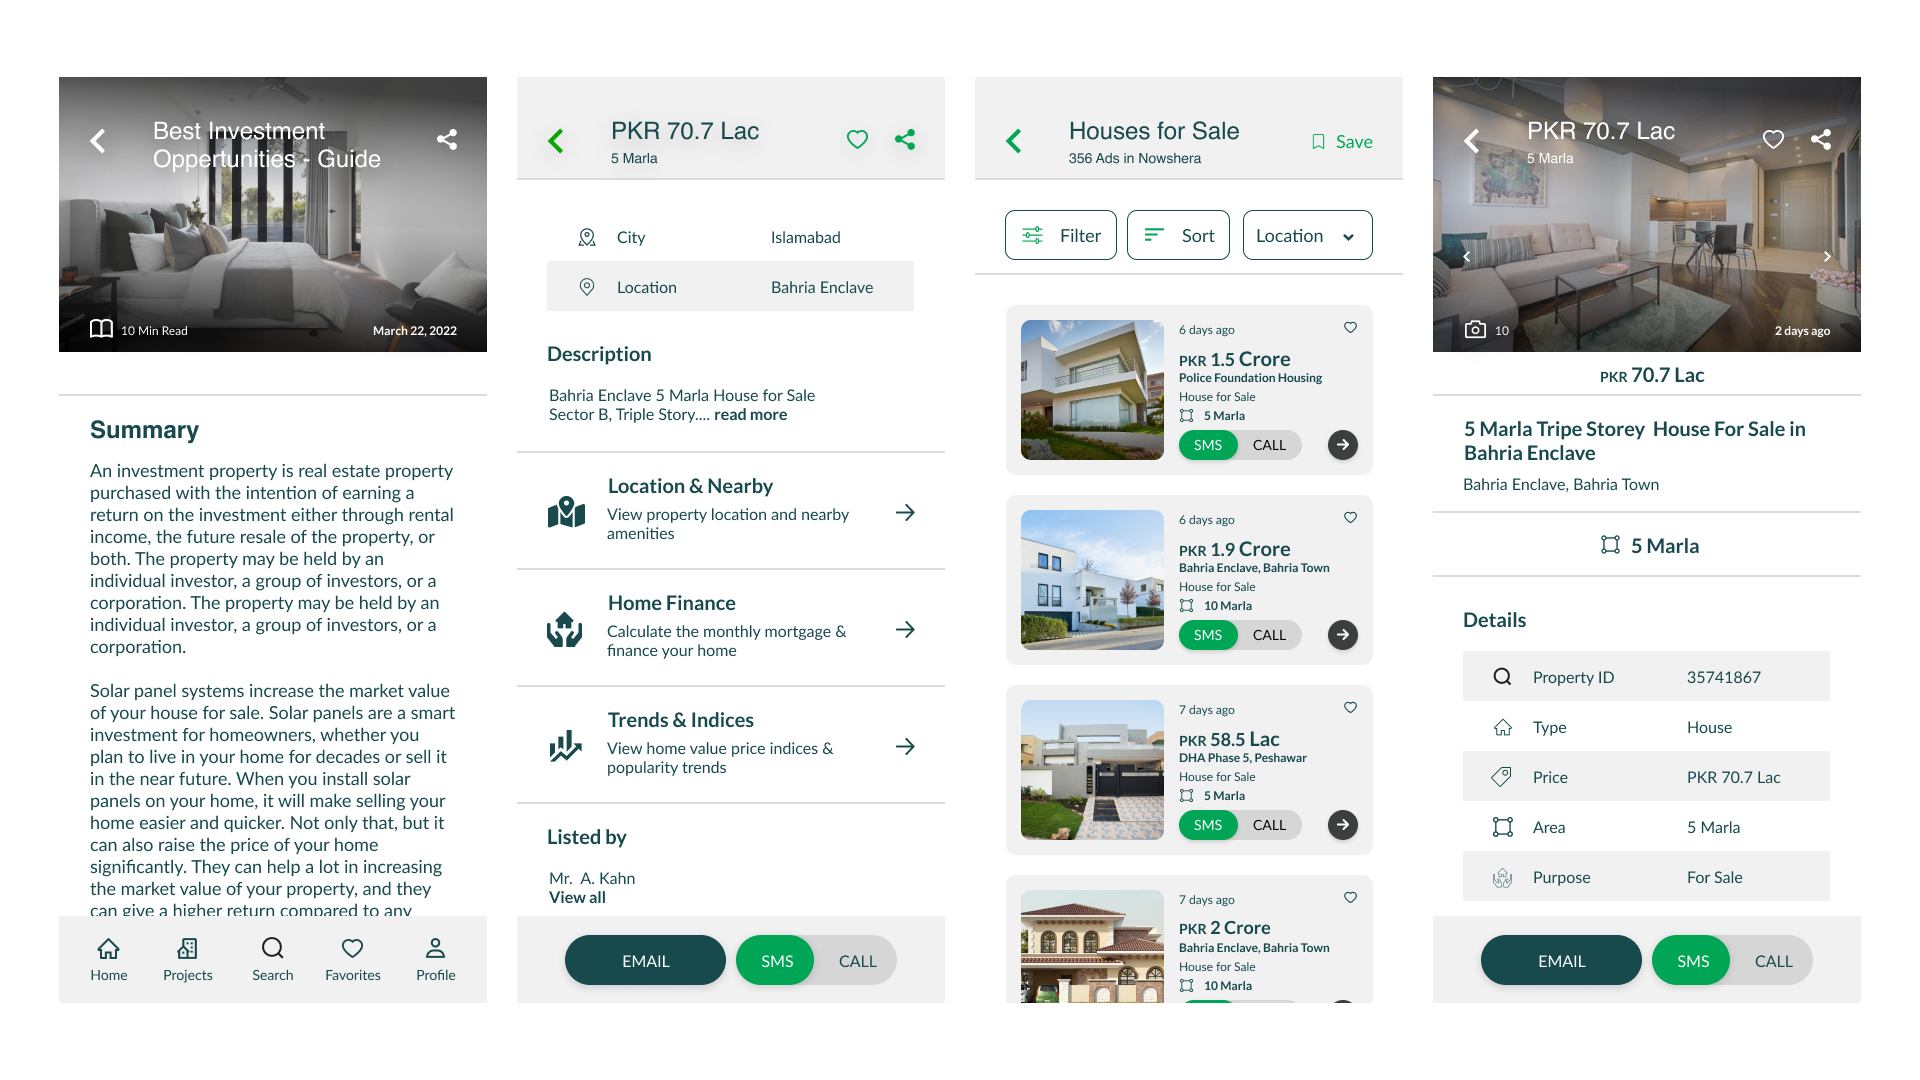
Task: Open Search in bottom navigation
Action: (x=272, y=958)
